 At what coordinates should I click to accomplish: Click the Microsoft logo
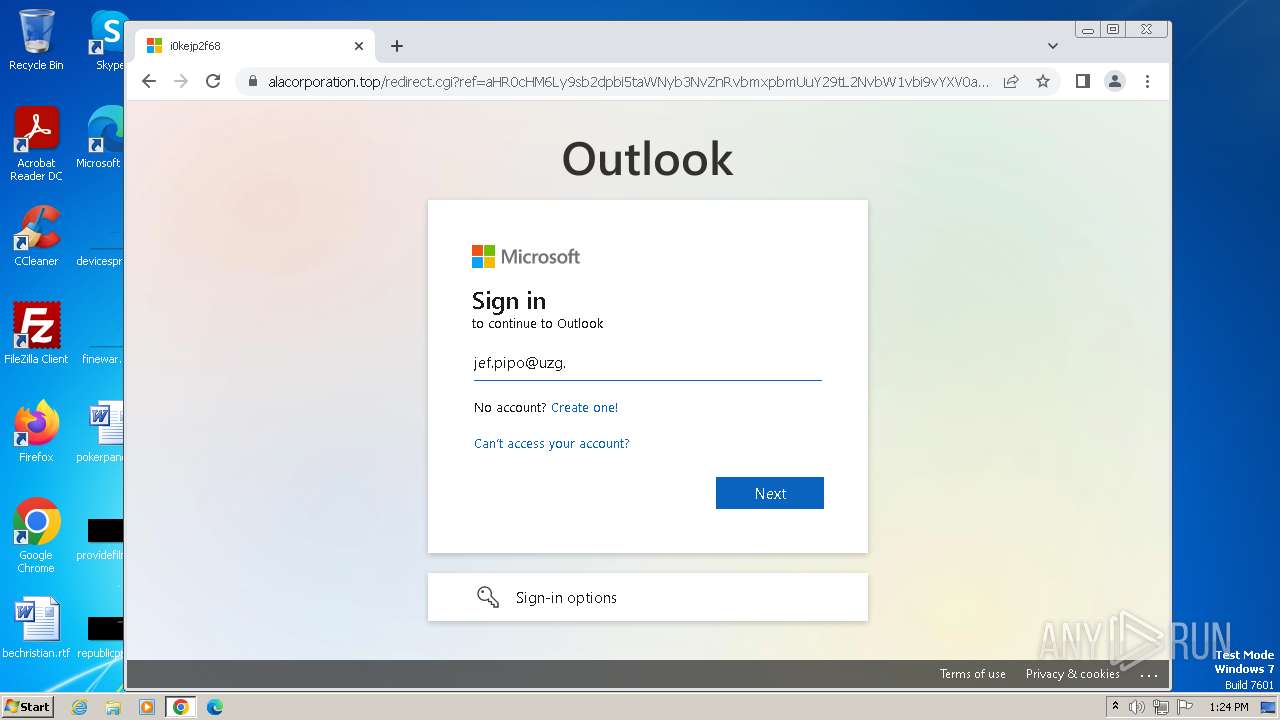coord(526,257)
